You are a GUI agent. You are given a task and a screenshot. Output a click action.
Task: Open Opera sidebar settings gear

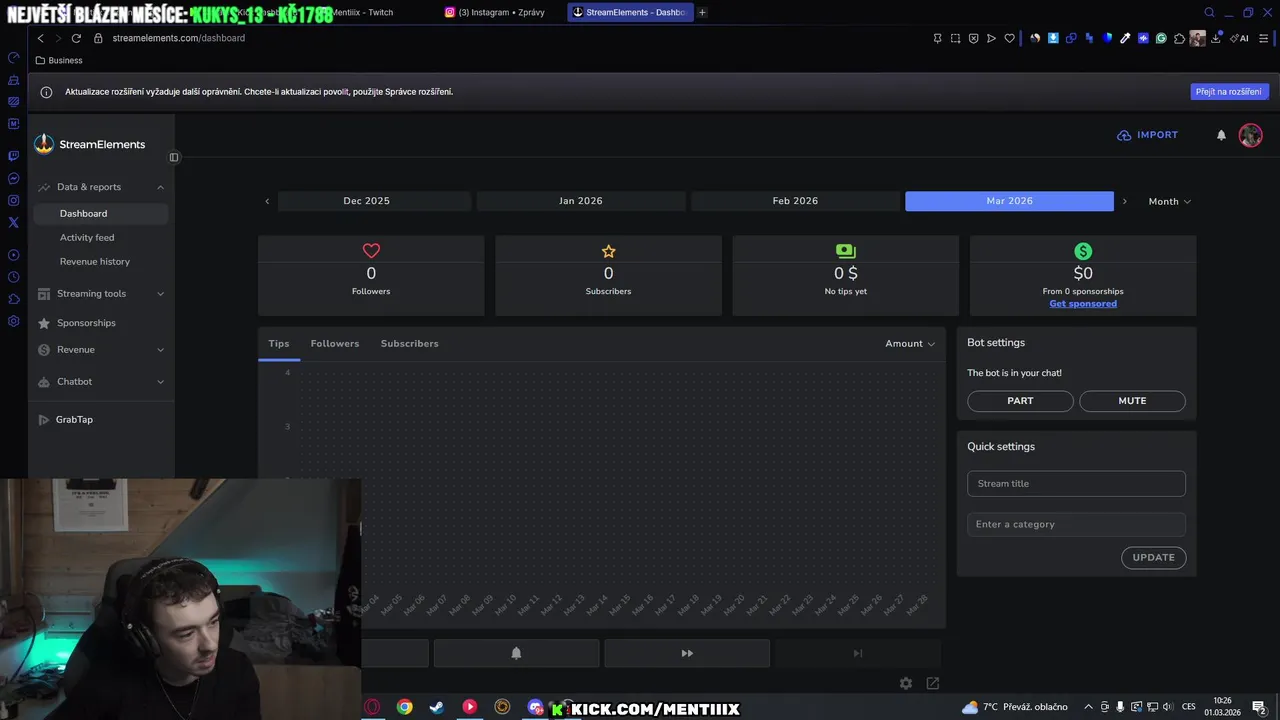coord(13,321)
